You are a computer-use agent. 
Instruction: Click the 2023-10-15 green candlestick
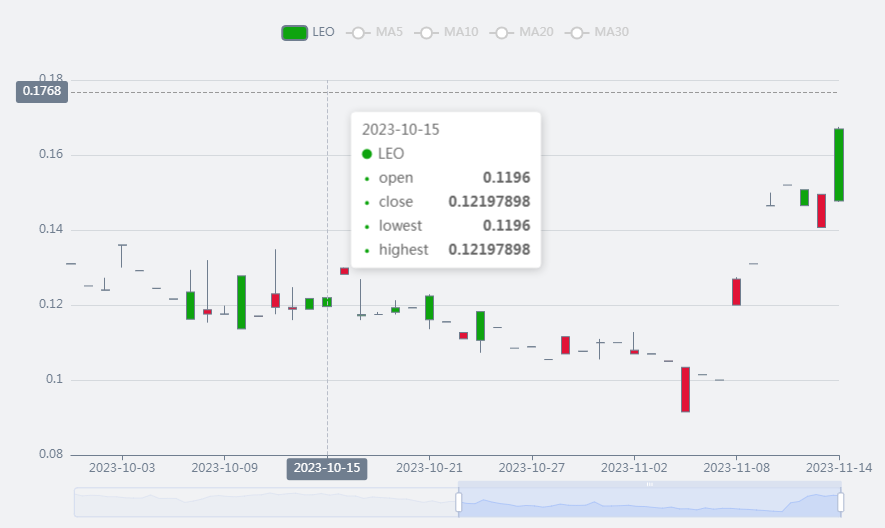tap(327, 302)
